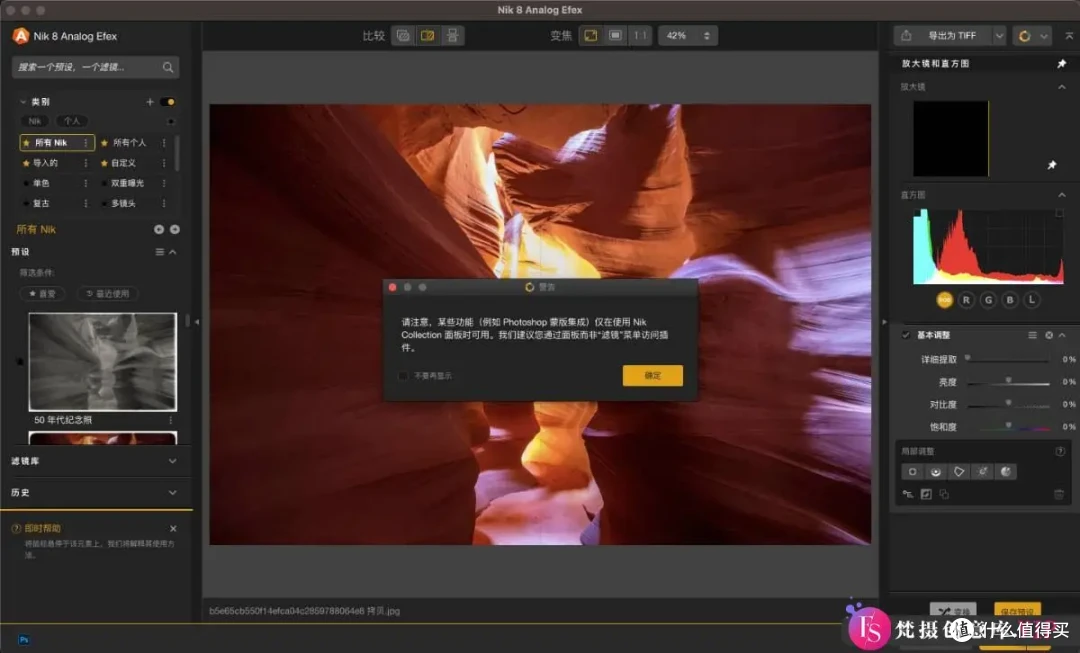Viewport: 1080px width, 653px height.
Task: Select the control line local adjustment tool
Action: (935, 472)
